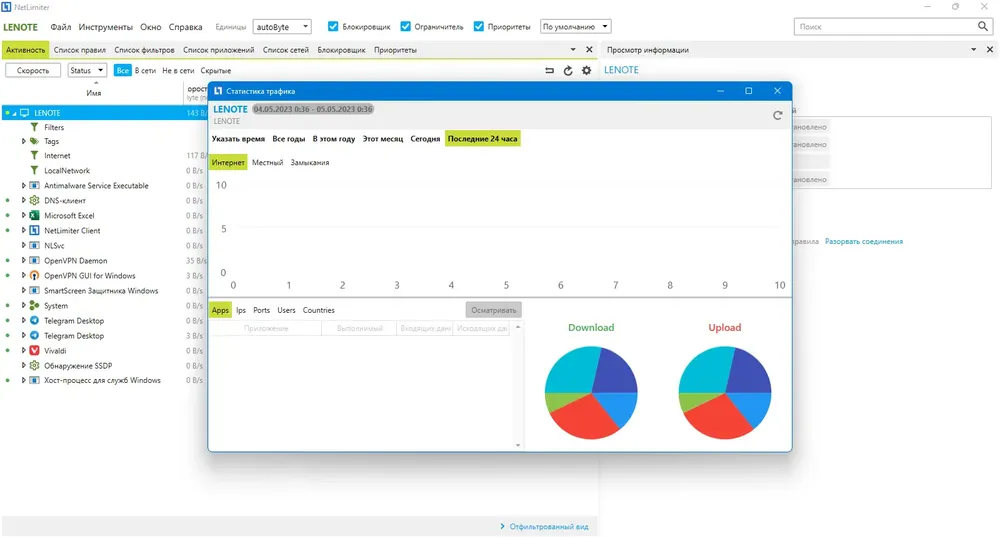Screen dimensions: 1000x538
Task: Open the Status dropdown
Action: (x=87, y=70)
